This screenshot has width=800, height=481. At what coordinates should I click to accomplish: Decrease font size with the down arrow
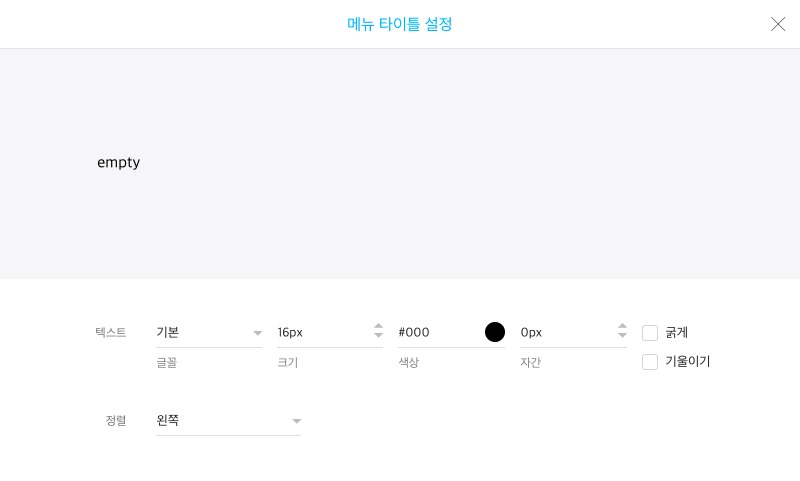[x=378, y=335]
